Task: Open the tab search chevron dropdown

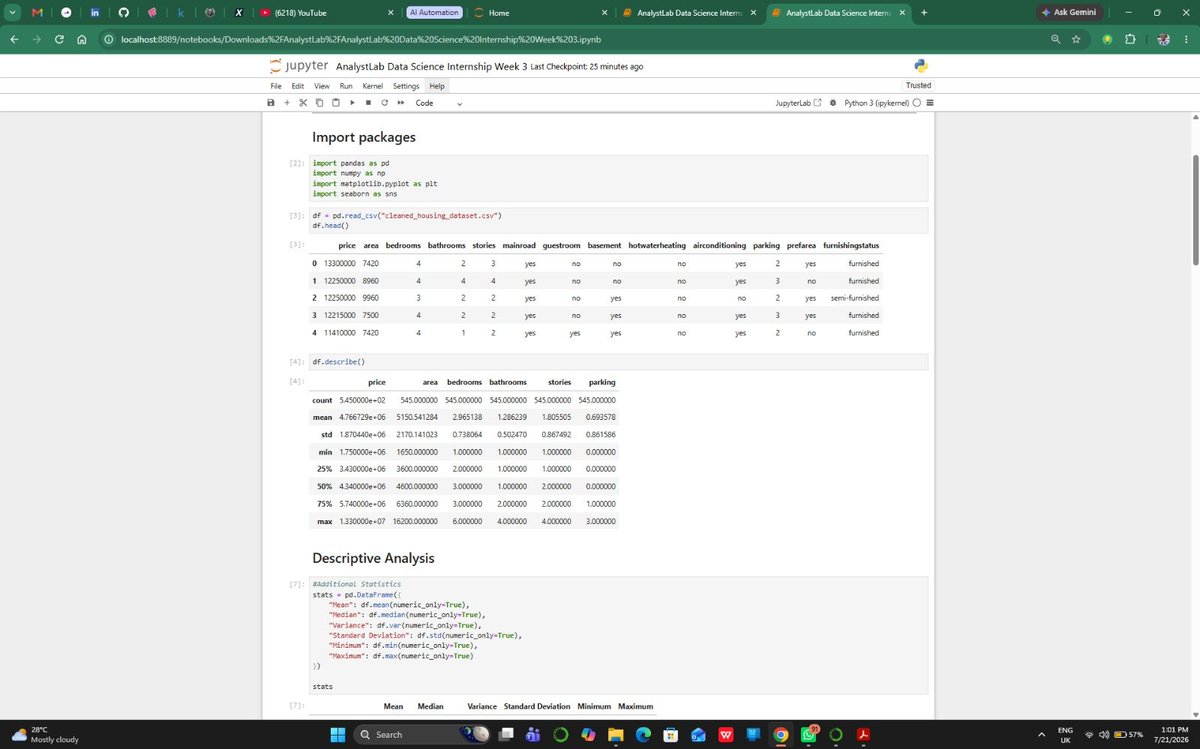Action: (11, 13)
